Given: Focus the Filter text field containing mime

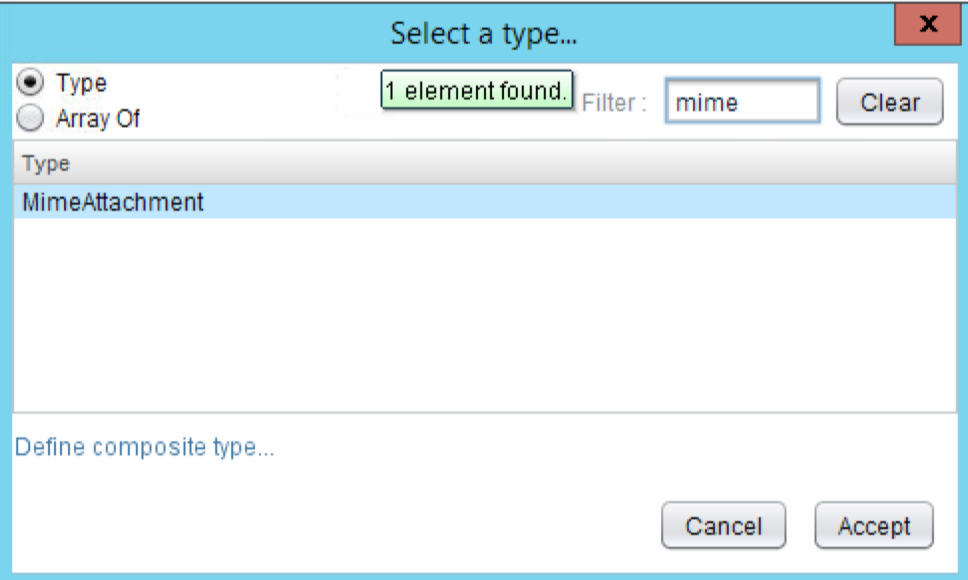Looking at the screenshot, I should [743, 101].
